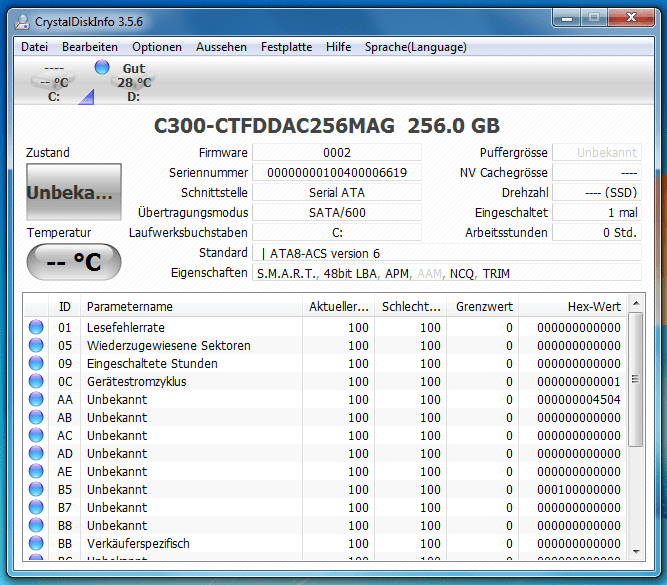This screenshot has width=667, height=585.
Task: Click status orb for Gerätestromzyklus row
Action: point(36,381)
